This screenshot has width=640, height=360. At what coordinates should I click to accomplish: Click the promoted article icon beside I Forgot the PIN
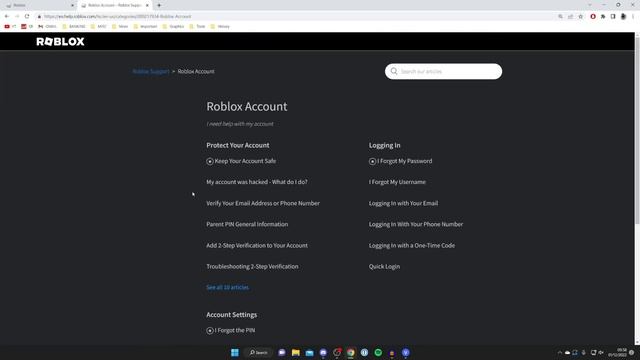[210, 331]
